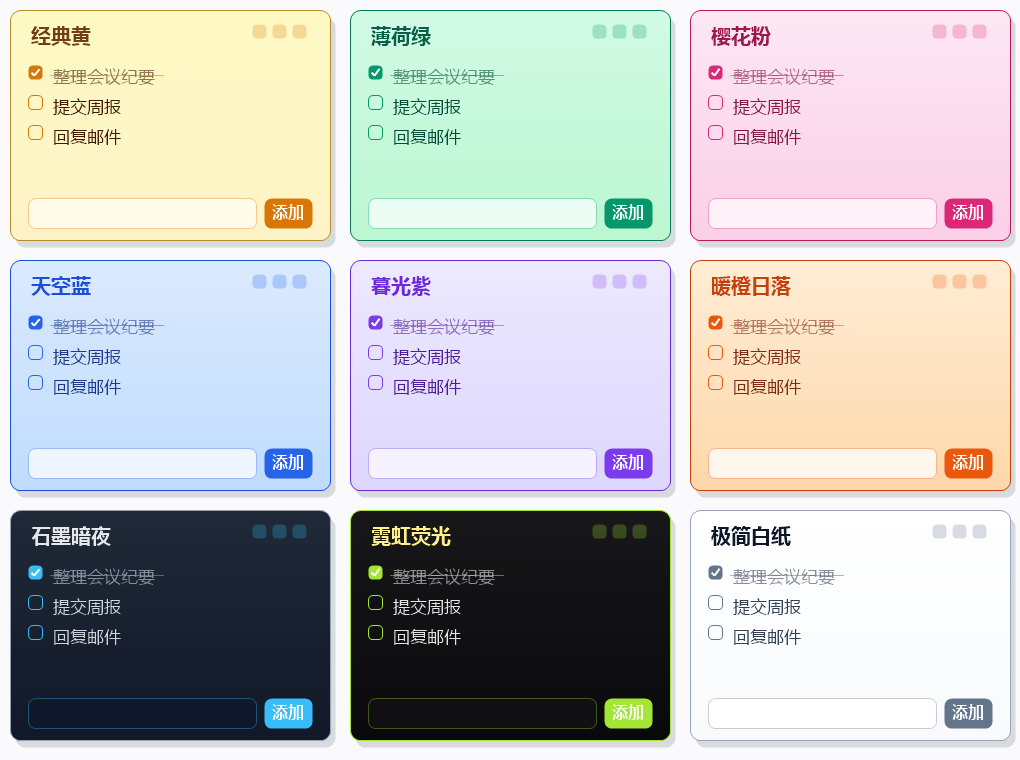Uncheck 整理会议纪要 in the 薄荷绿 card
Viewport: 1020px width, 760px height.
coord(375,73)
